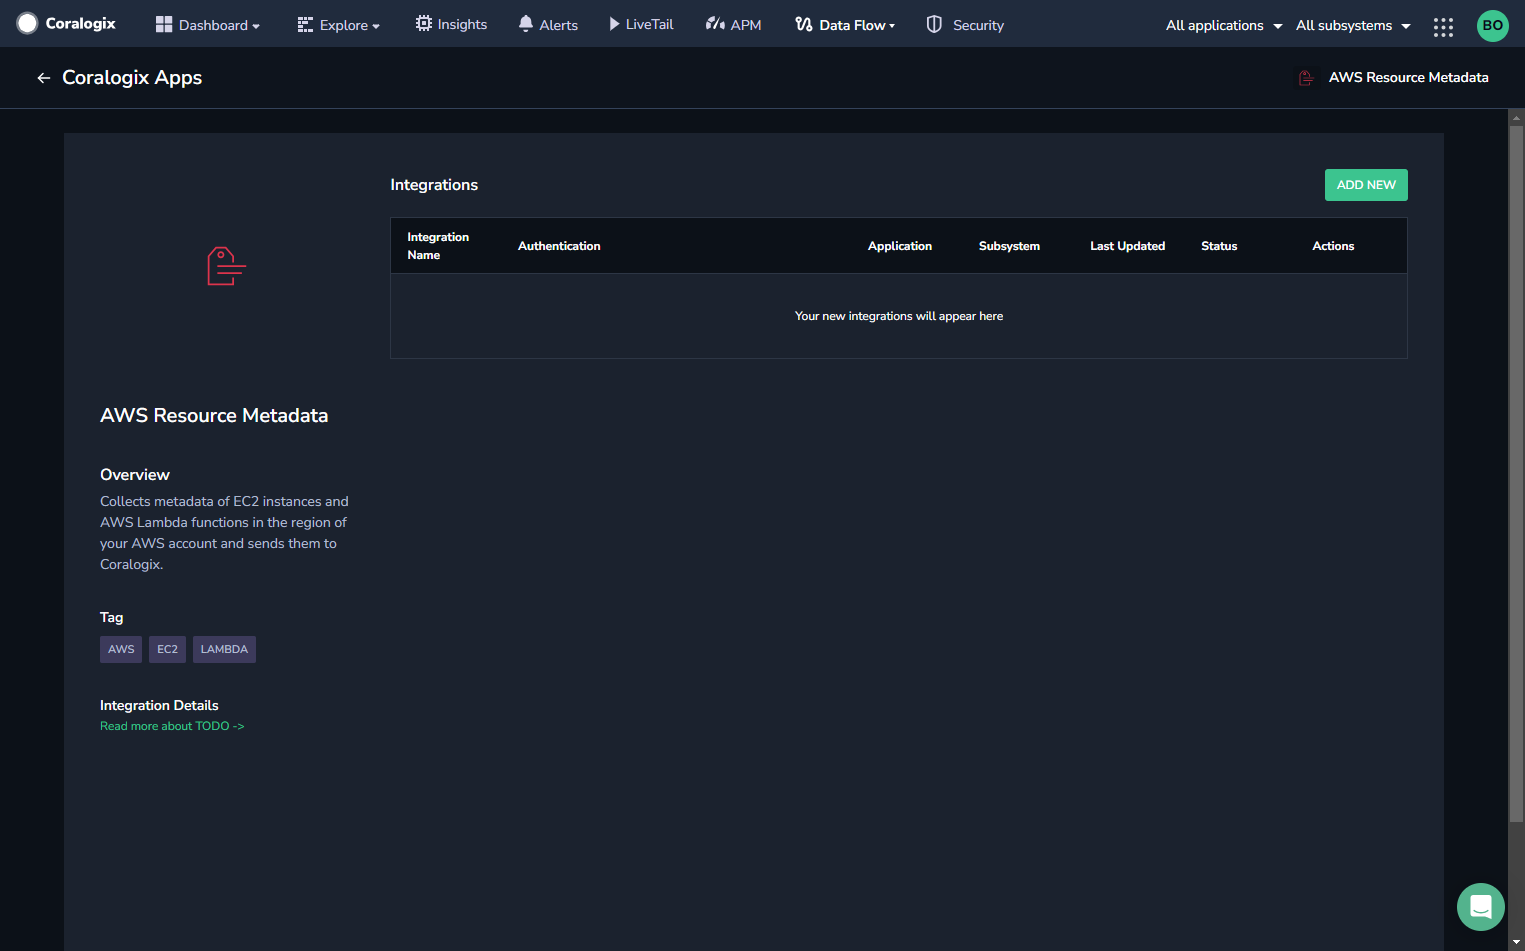Click the large red metadata tag icon
The width and height of the screenshot is (1525, 951).
click(226, 266)
